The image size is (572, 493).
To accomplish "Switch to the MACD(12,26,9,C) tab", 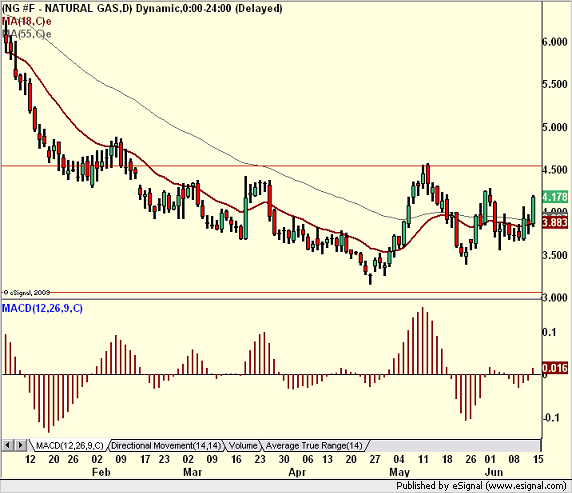I will click(x=70, y=446).
